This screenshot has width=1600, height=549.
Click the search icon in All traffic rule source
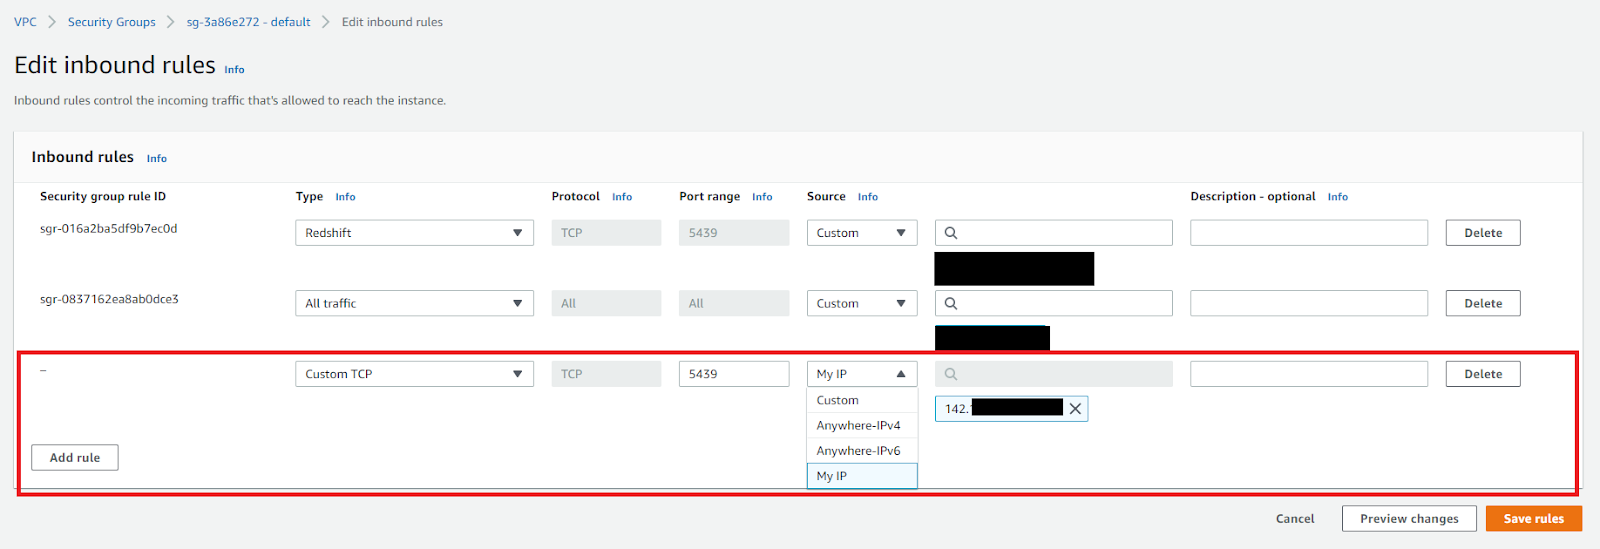point(951,304)
